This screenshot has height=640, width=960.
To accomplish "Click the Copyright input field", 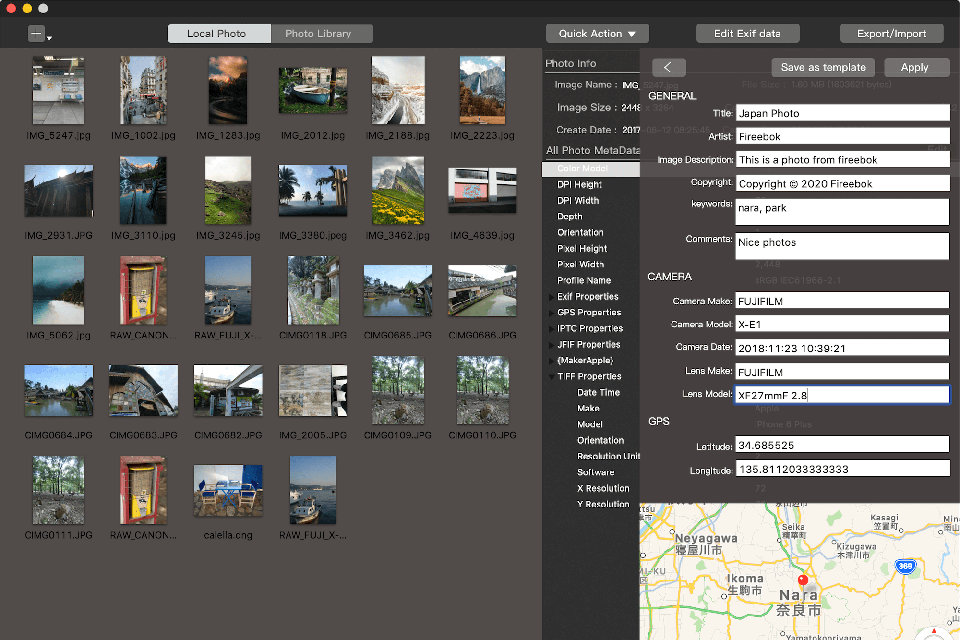I will pos(842,183).
